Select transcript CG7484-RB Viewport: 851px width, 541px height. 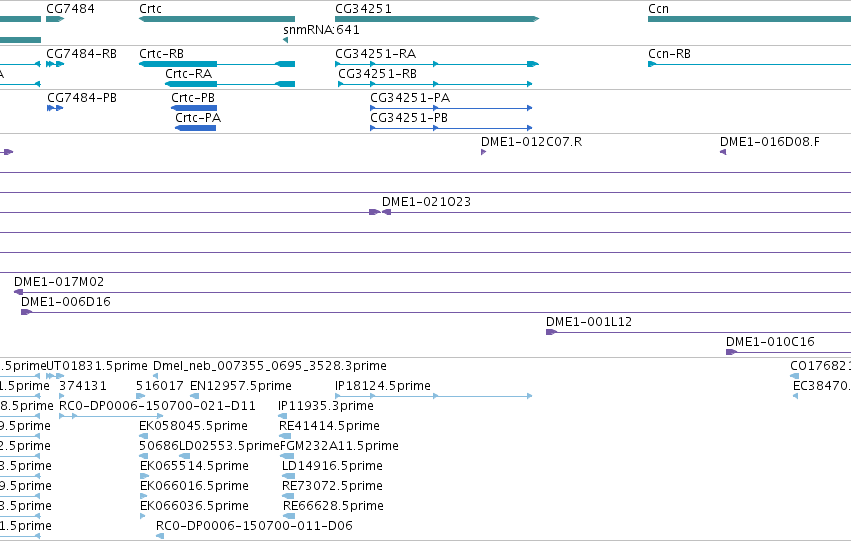(55, 64)
